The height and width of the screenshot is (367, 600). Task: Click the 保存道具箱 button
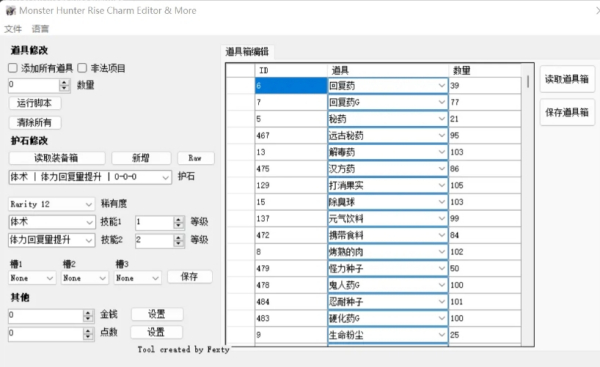(567, 112)
